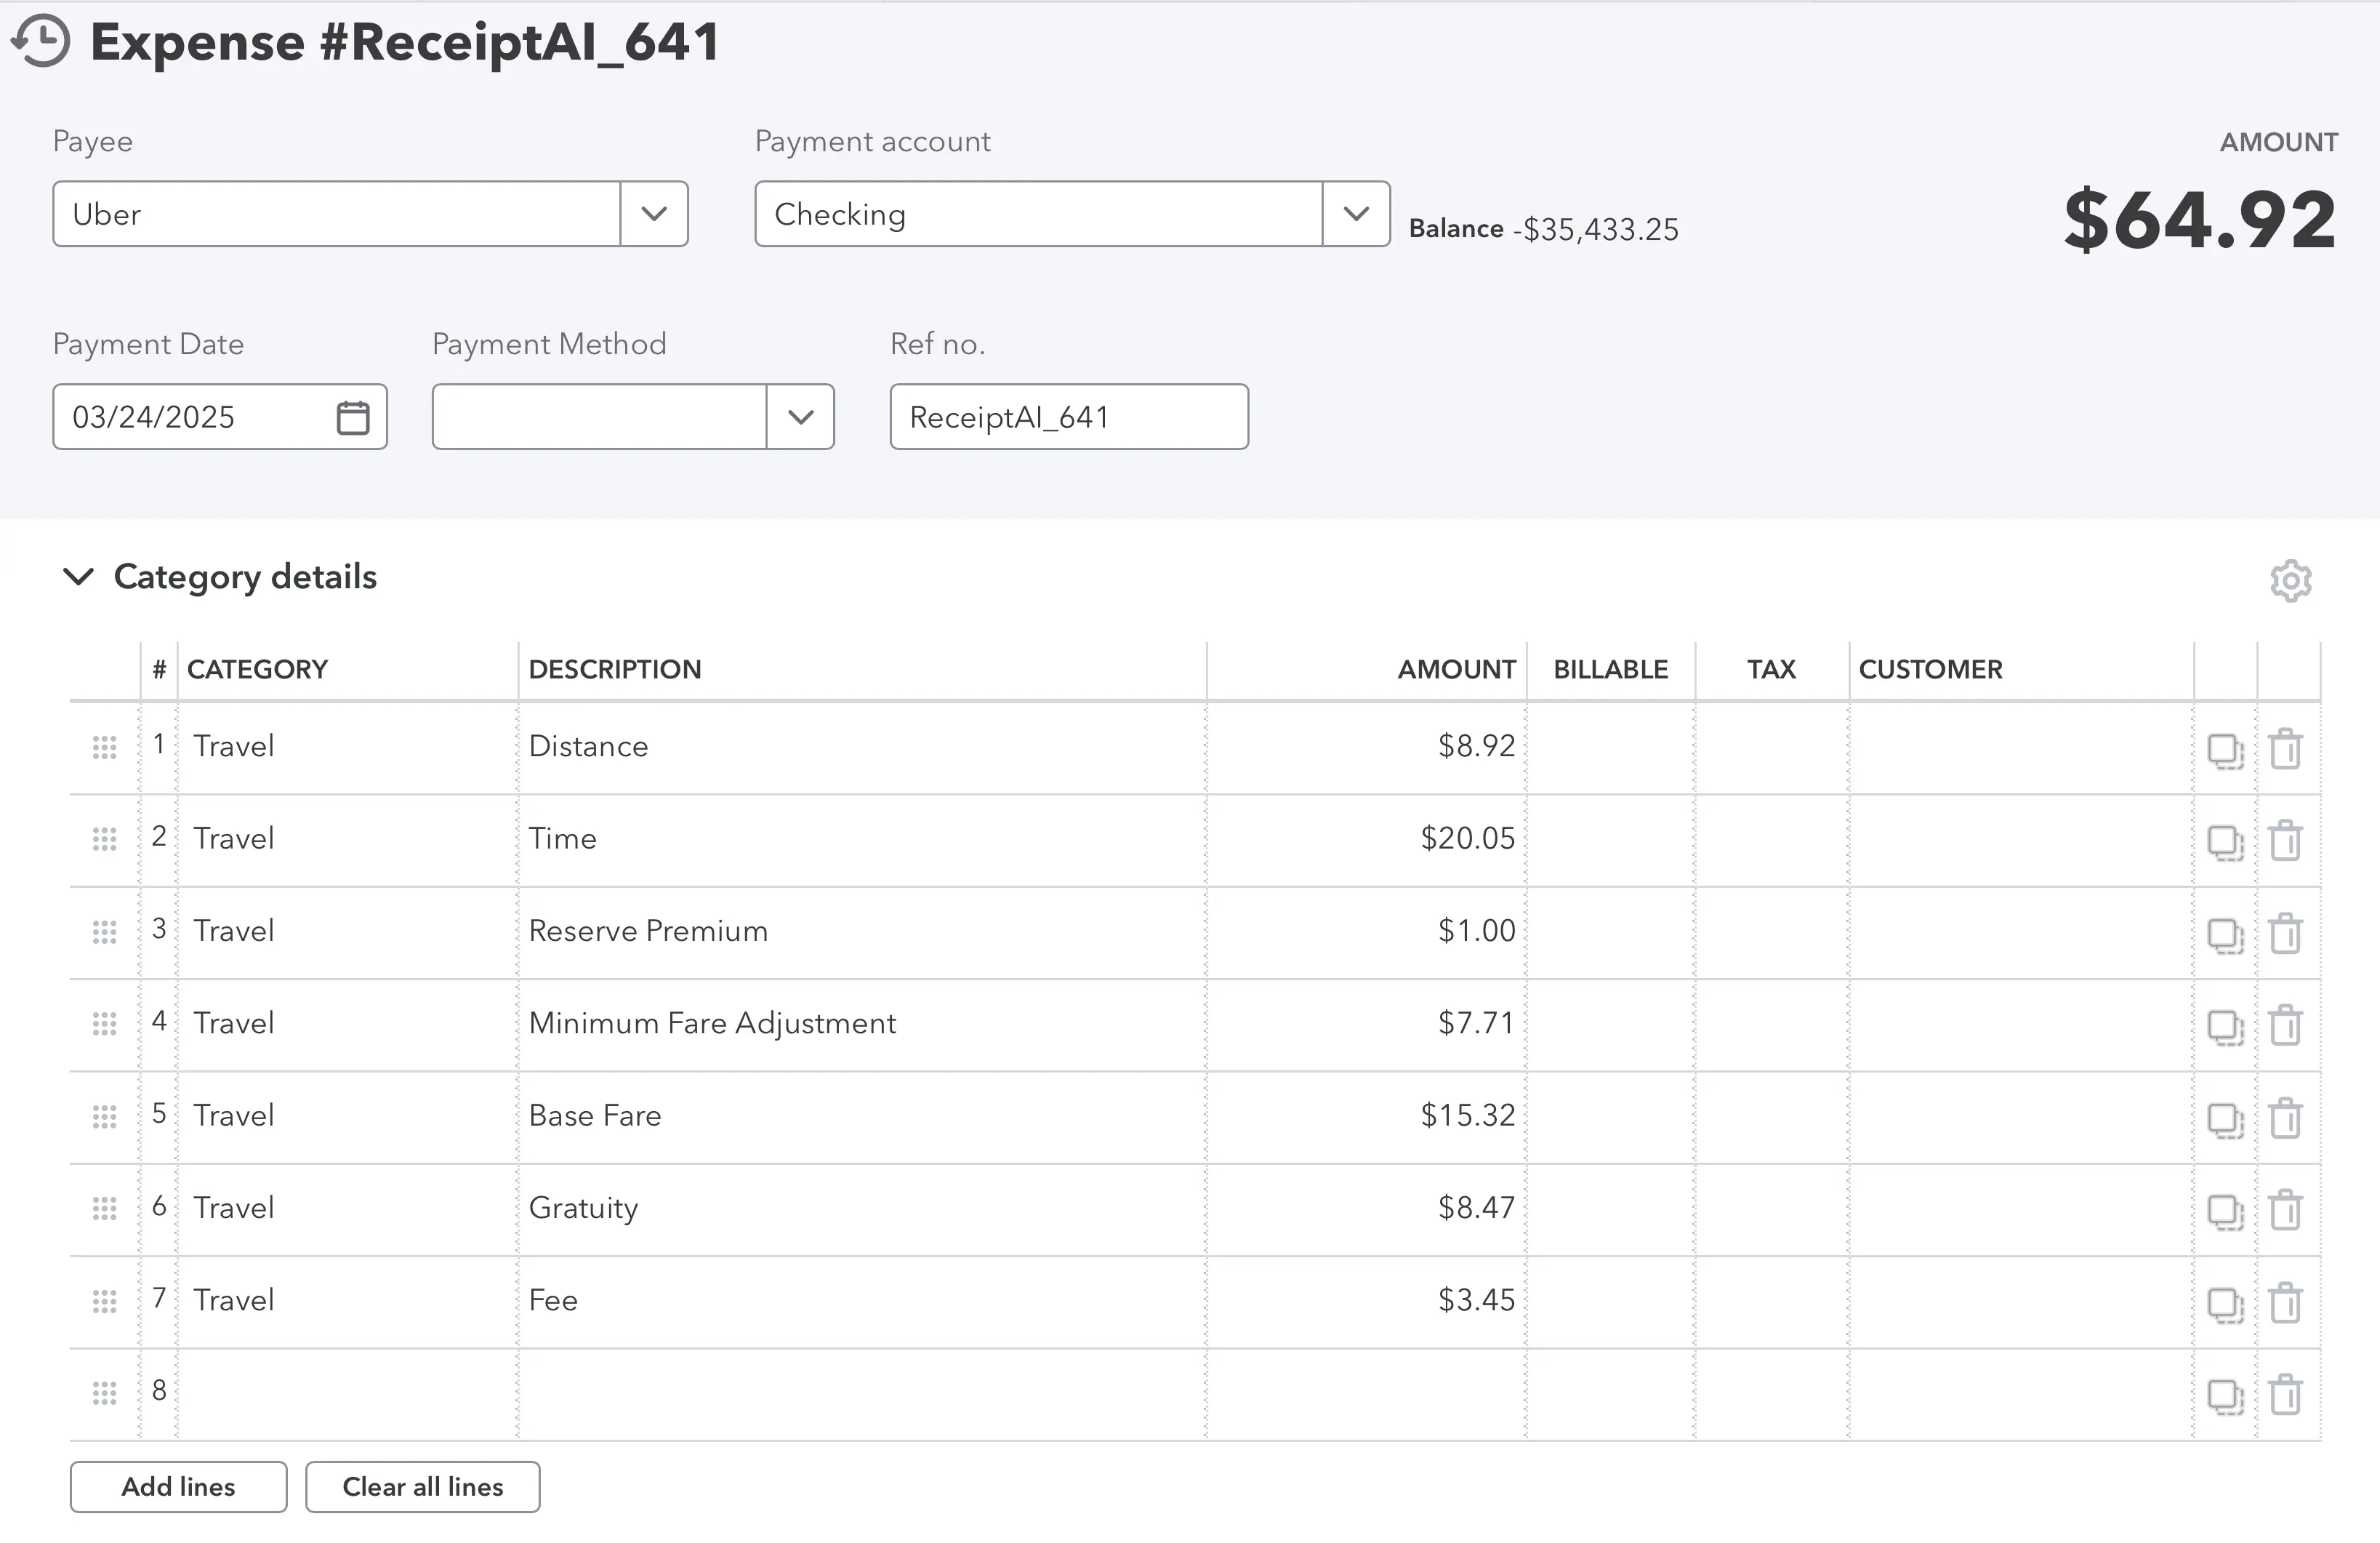
Task: Delete empty line 8
Action: click(x=2286, y=1395)
